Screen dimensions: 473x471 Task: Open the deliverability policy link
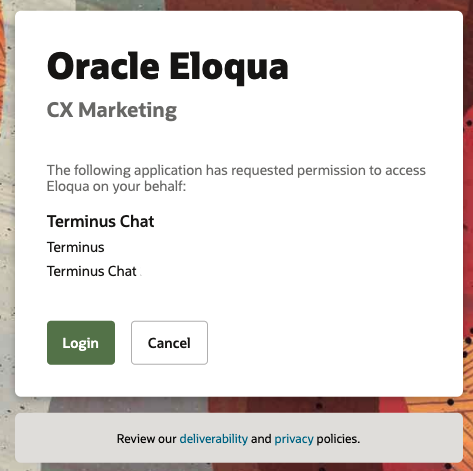tap(214, 439)
